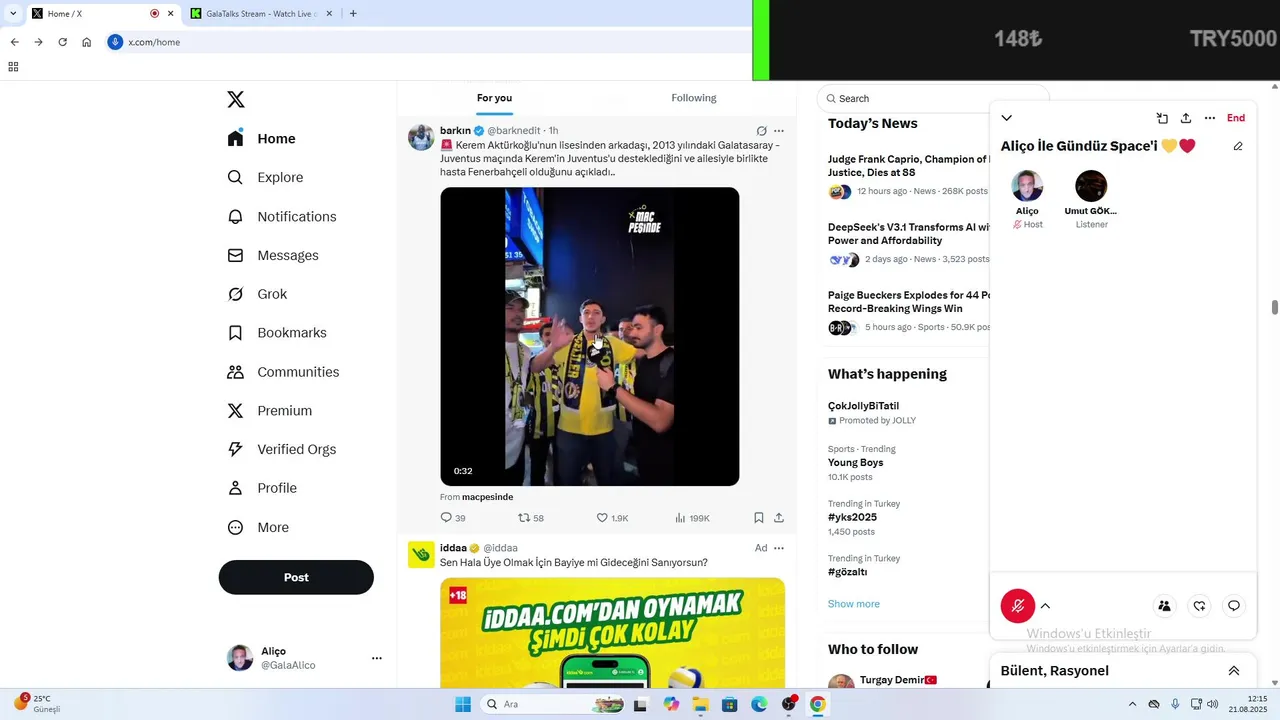Image resolution: width=1280 pixels, height=720 pixels.
Task: Open Bookmarks in the sidebar
Action: tap(277, 333)
